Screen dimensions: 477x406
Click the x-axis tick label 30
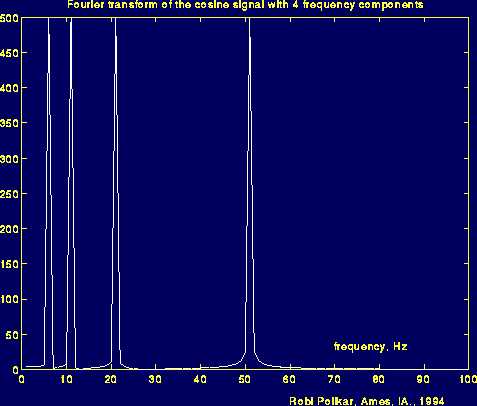click(x=155, y=379)
